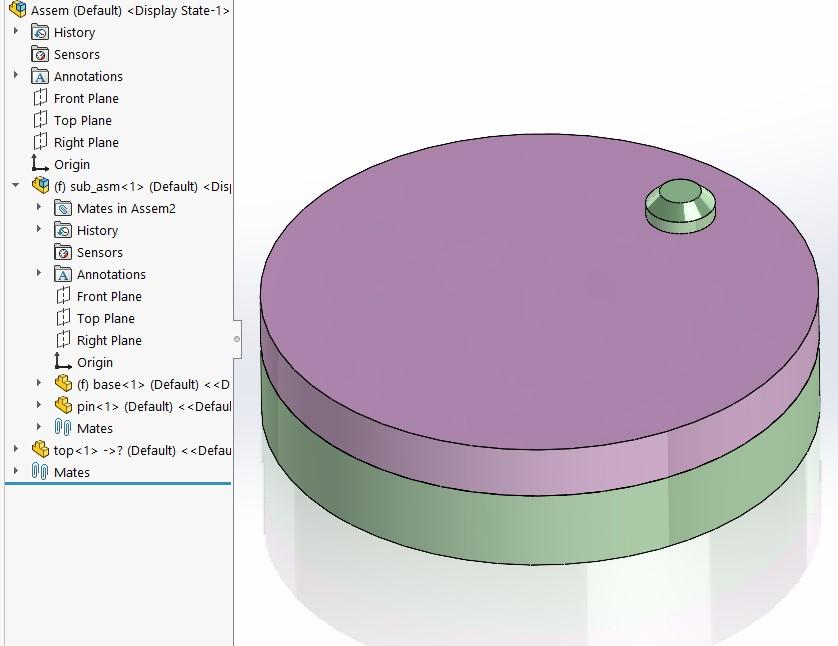
Task: Expand the top-level Annotations folder
Action: (x=16, y=75)
